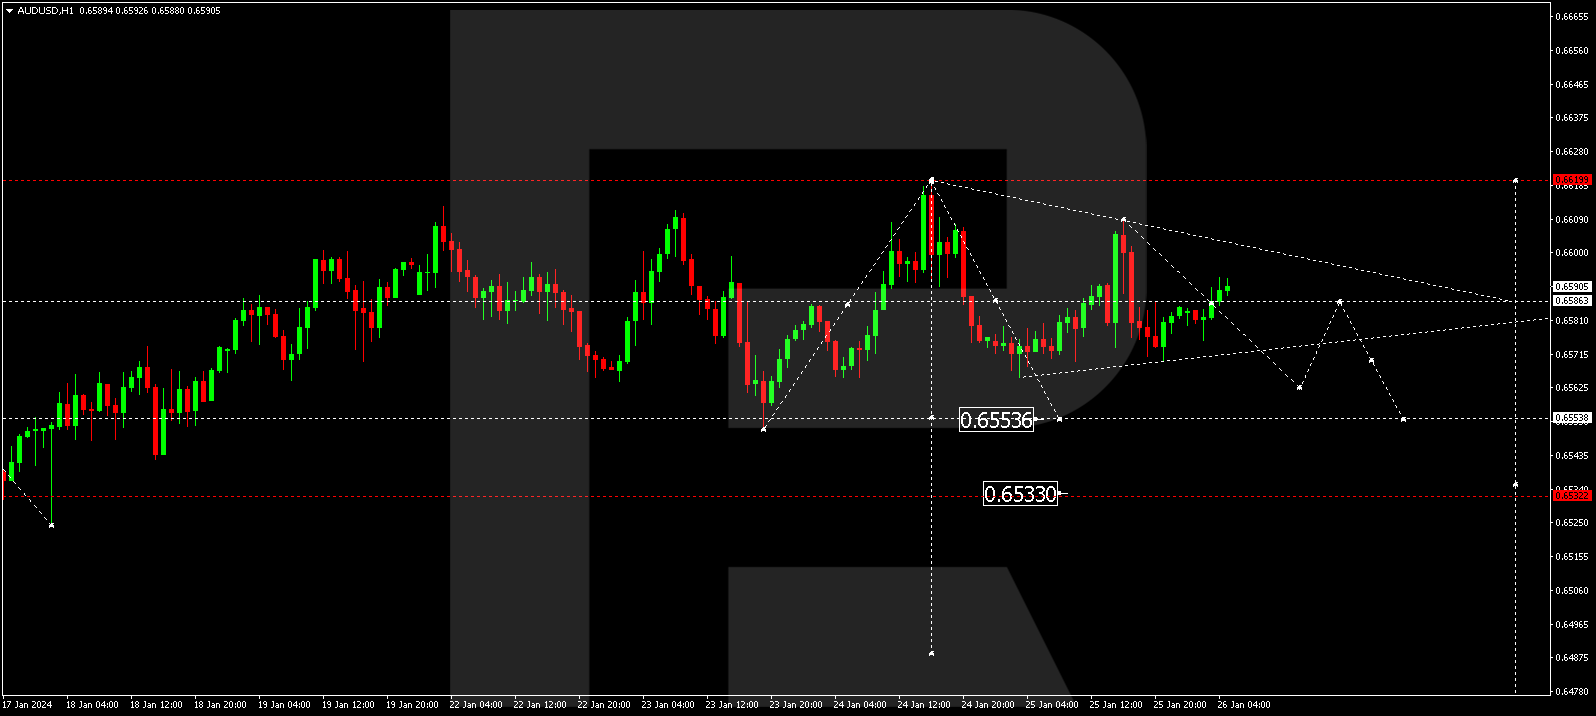The height and width of the screenshot is (716, 1596).
Task: Click the 23 Jan 20:00 time label
Action: (796, 705)
